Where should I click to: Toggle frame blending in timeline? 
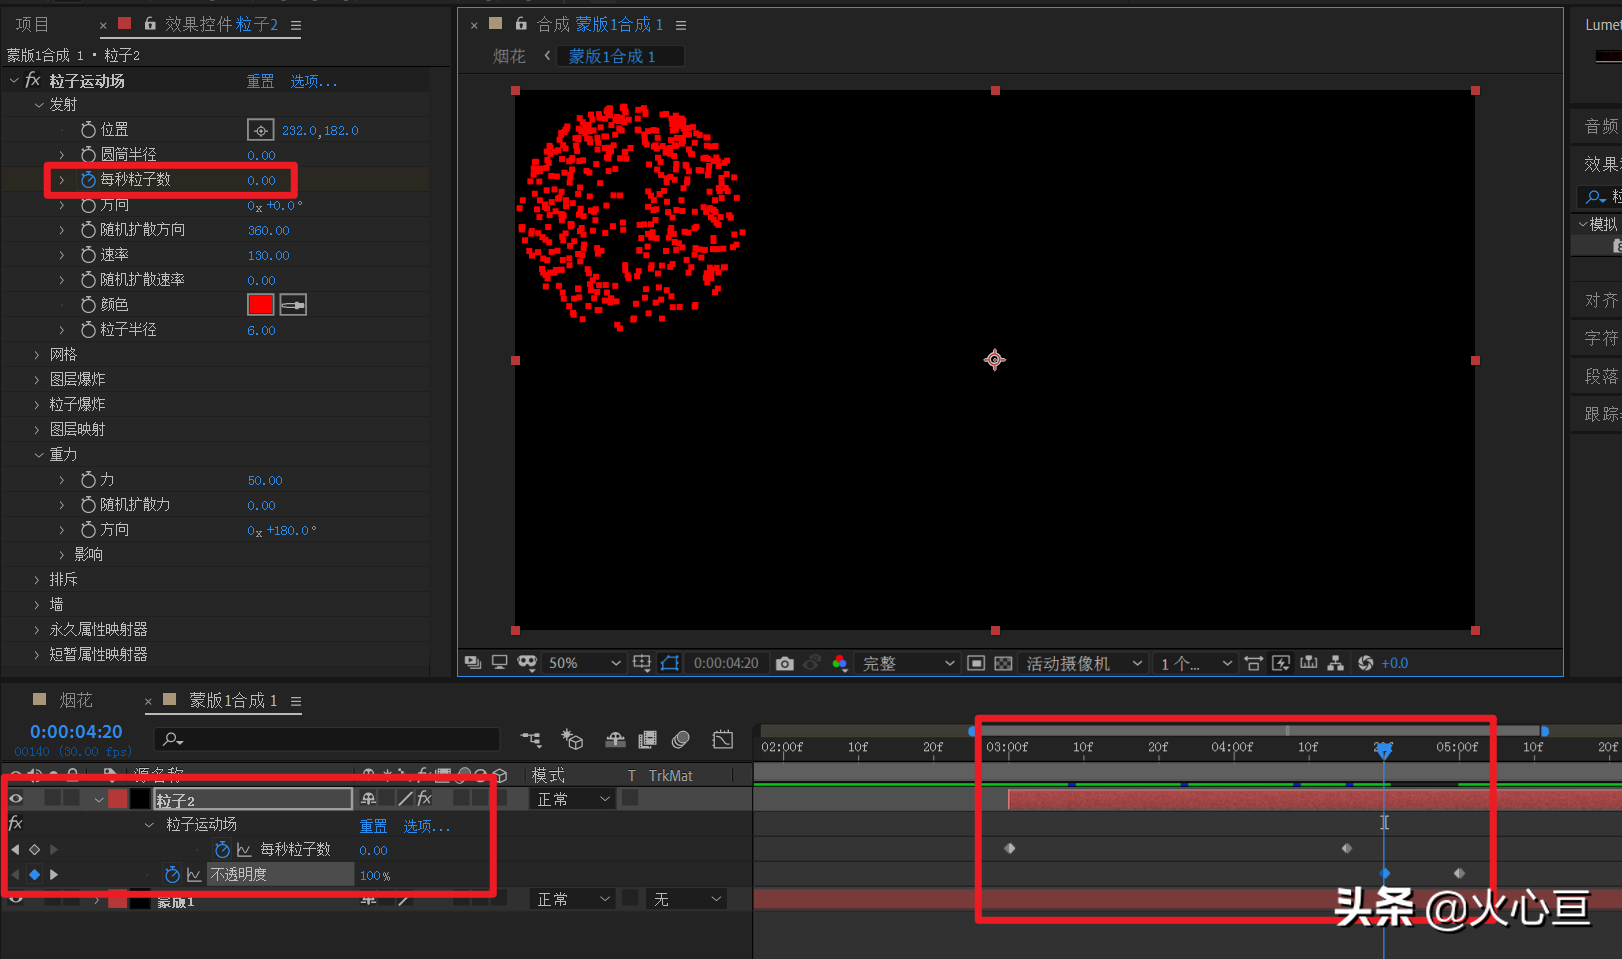tap(648, 740)
